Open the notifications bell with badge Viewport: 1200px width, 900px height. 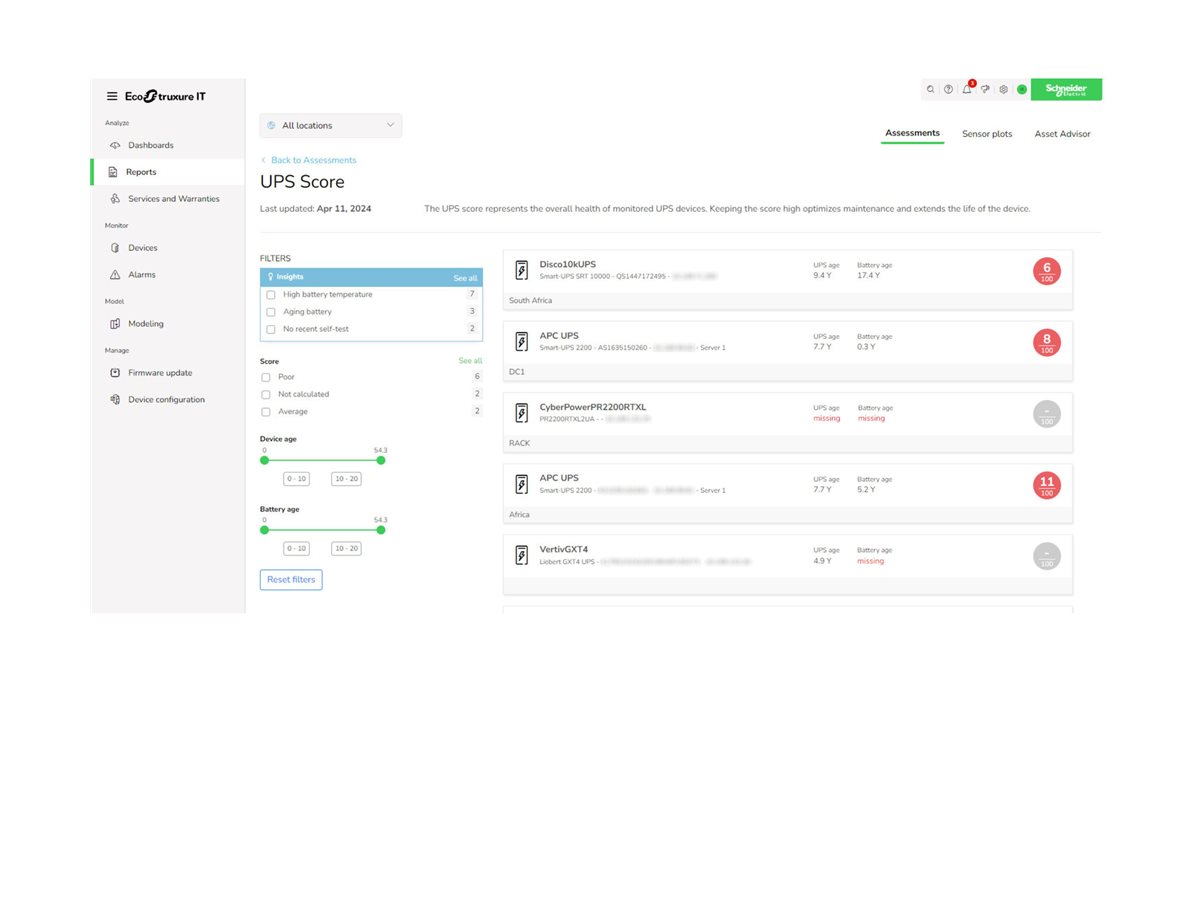click(x=966, y=89)
